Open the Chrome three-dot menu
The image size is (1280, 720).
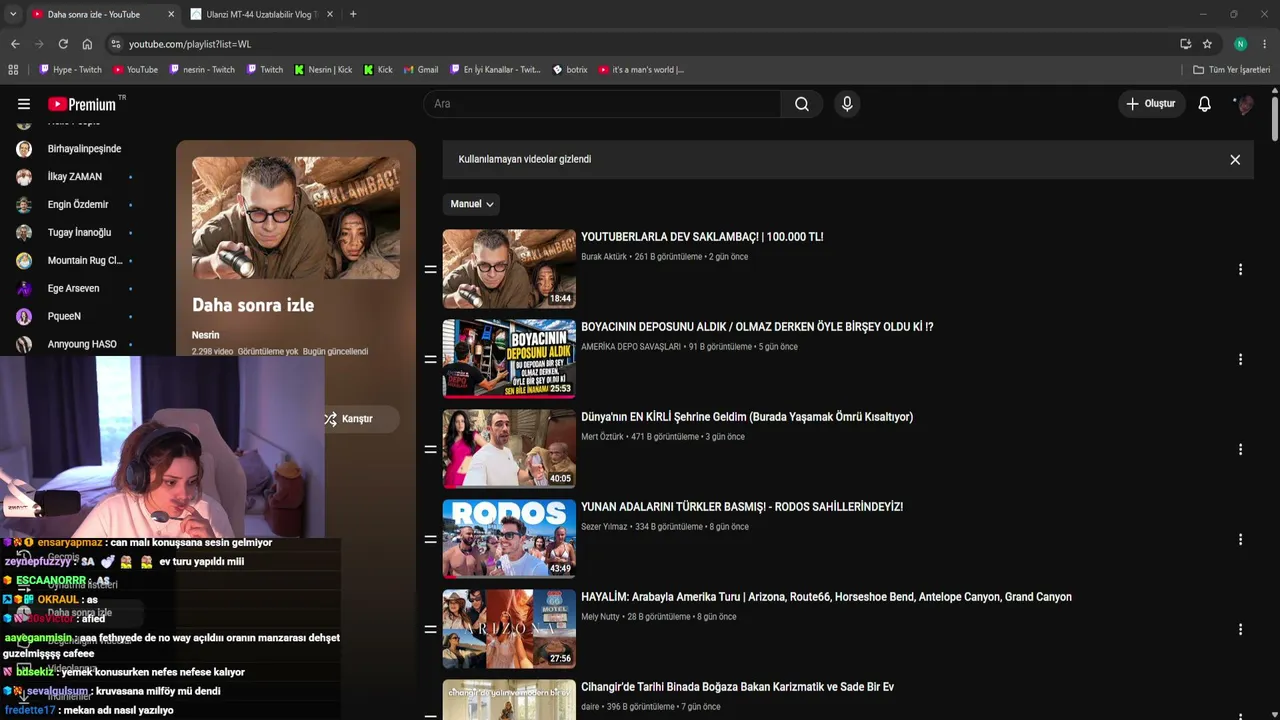click(1265, 44)
